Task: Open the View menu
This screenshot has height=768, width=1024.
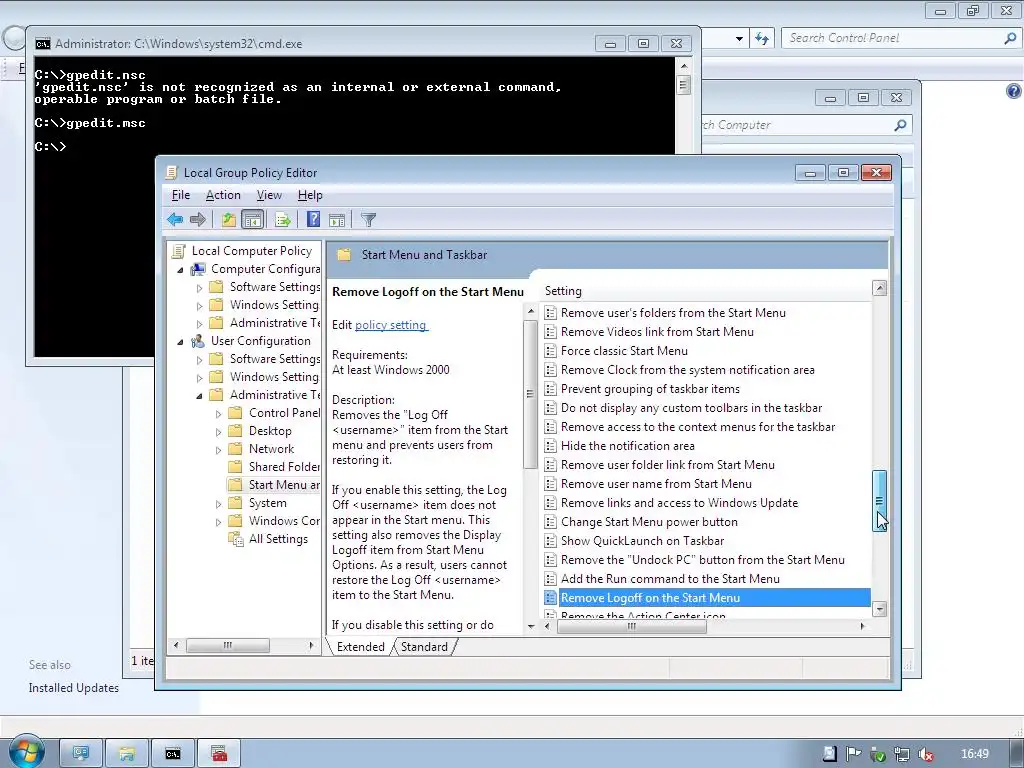Action: 269,195
